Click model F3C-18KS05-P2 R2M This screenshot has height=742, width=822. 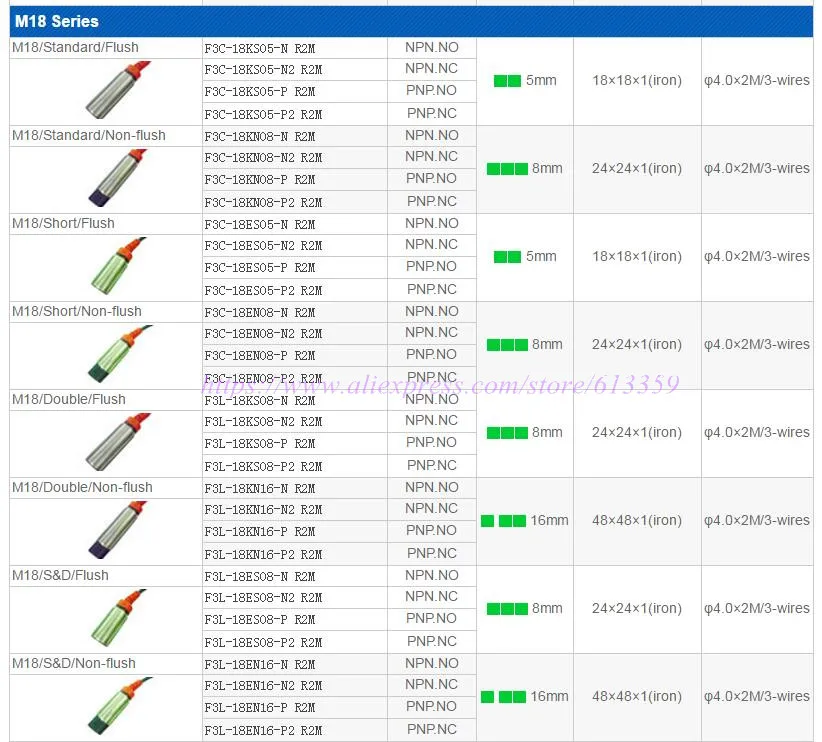263,114
